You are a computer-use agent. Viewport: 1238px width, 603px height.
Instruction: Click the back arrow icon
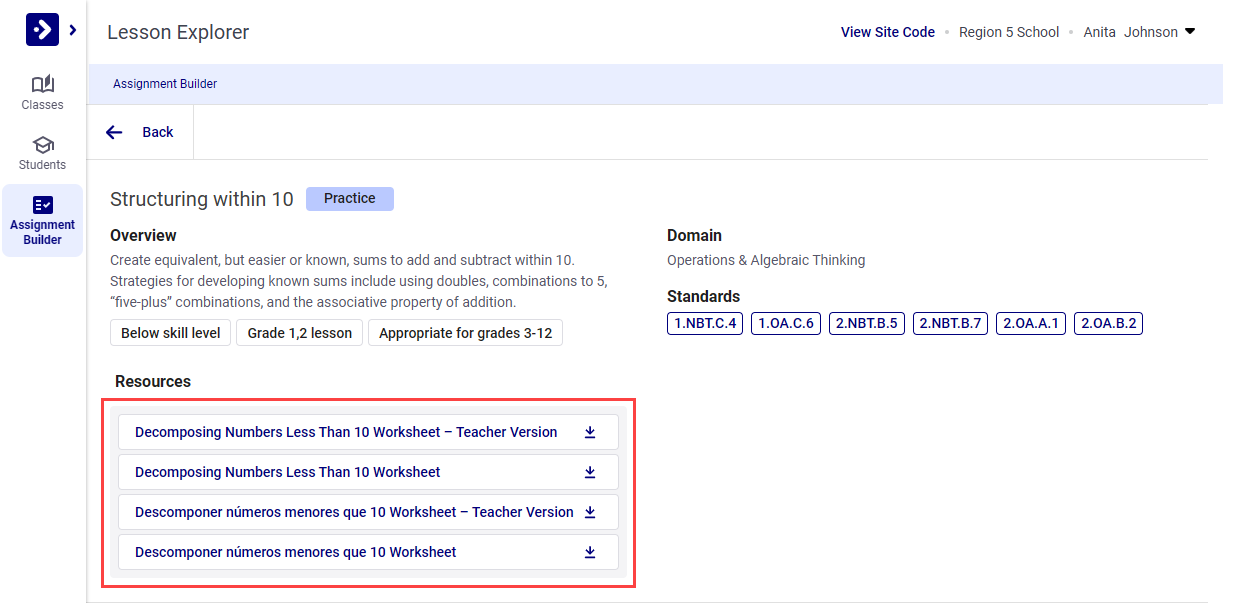point(114,131)
